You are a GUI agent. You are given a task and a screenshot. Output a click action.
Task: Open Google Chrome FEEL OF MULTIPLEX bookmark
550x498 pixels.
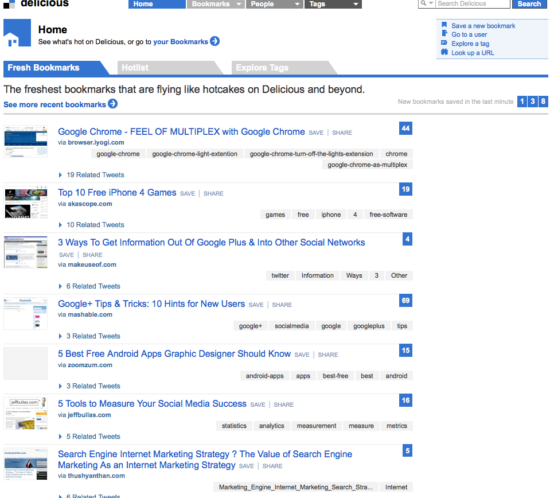[x=181, y=132]
